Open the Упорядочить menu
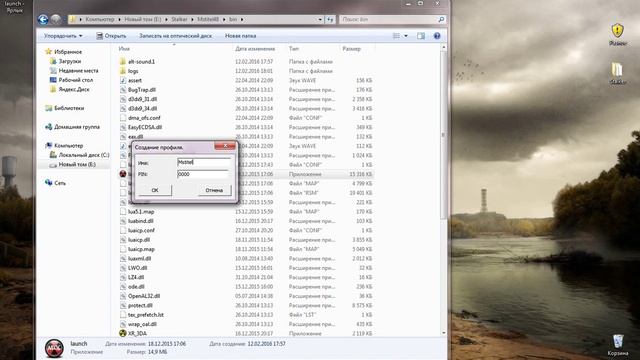 (x=63, y=36)
